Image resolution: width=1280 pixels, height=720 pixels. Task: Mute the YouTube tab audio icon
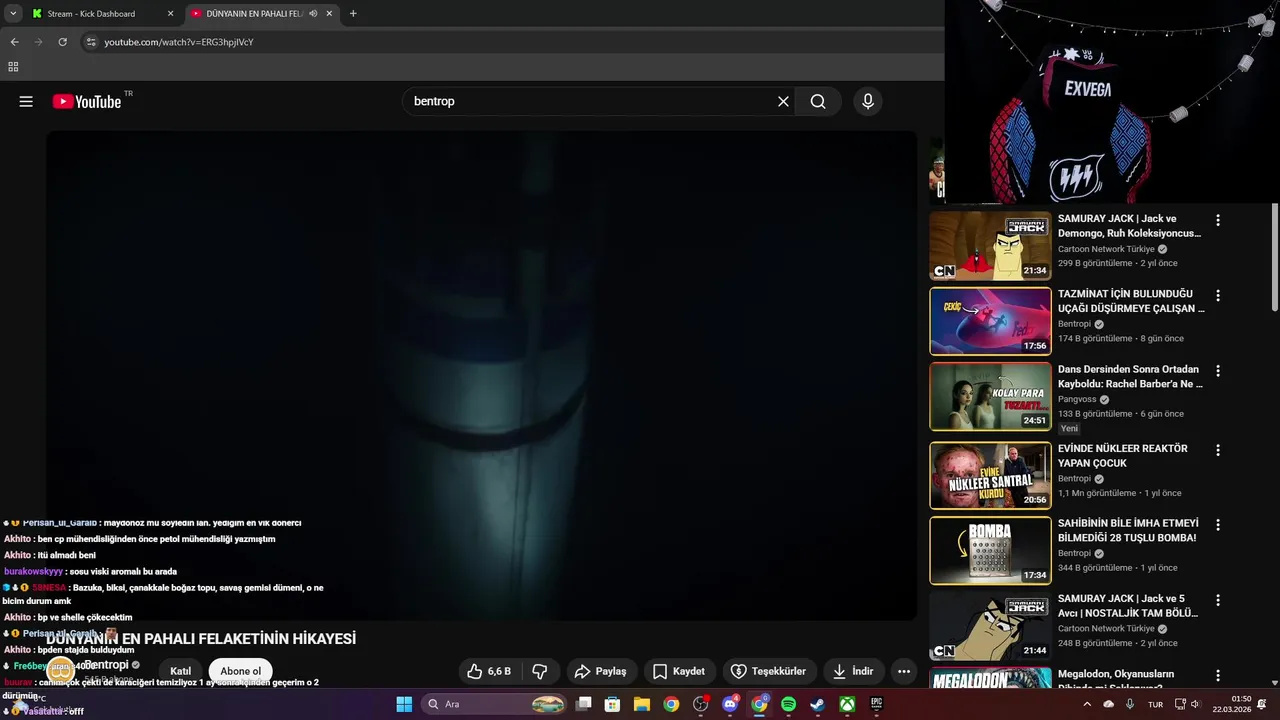pyautogui.click(x=313, y=14)
